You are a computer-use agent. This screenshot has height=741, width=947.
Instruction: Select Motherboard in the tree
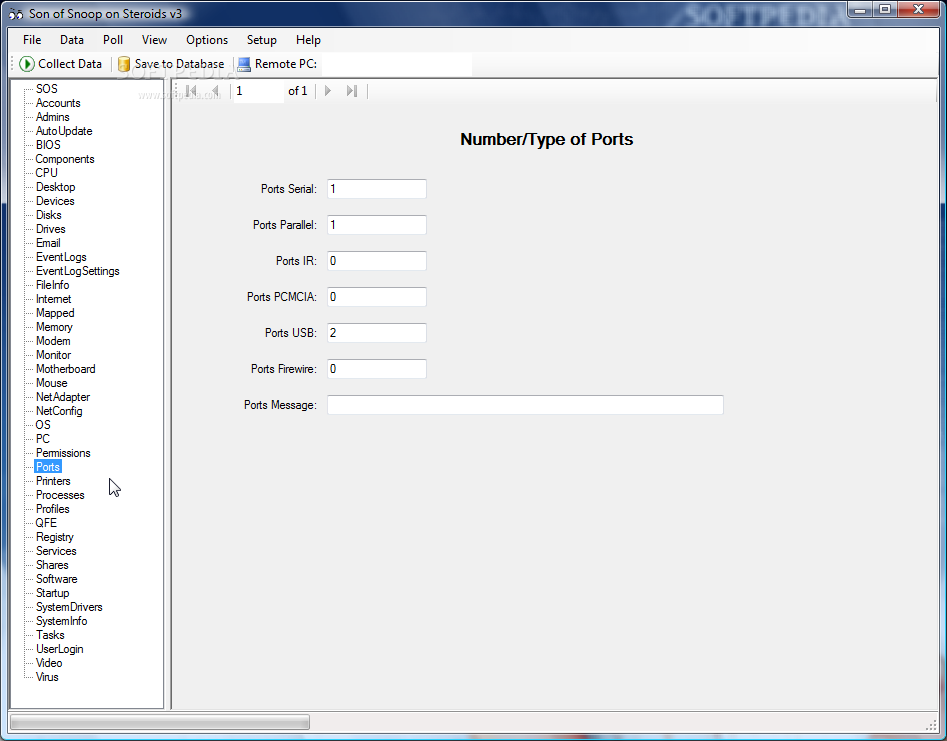(x=66, y=369)
